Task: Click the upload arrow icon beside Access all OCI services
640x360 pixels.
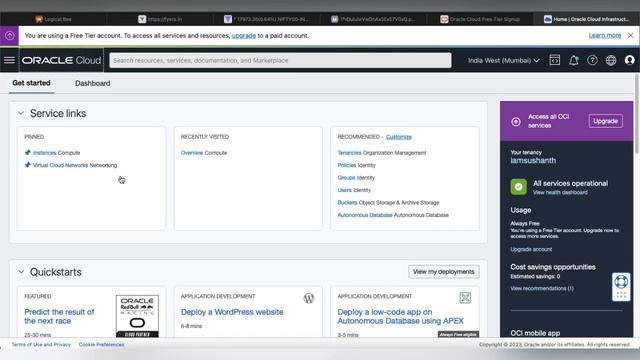Action: [x=516, y=122]
